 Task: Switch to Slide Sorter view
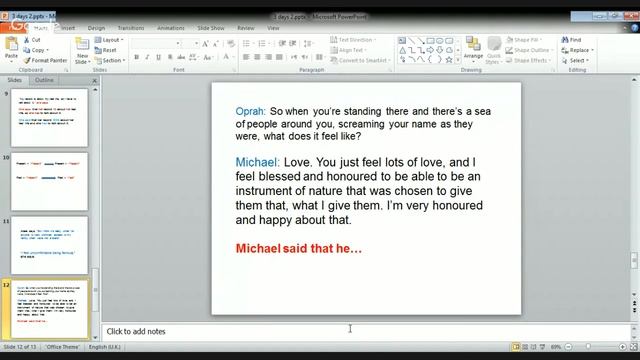(525, 347)
